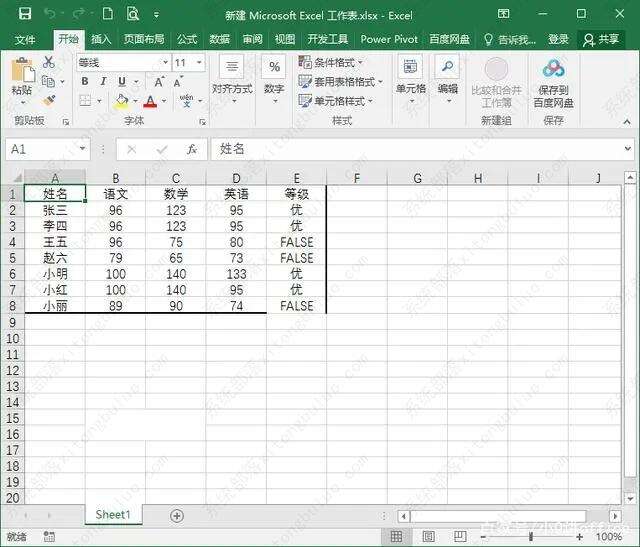
Task: Open Conditional Formatting dropdown
Action: click(337, 62)
